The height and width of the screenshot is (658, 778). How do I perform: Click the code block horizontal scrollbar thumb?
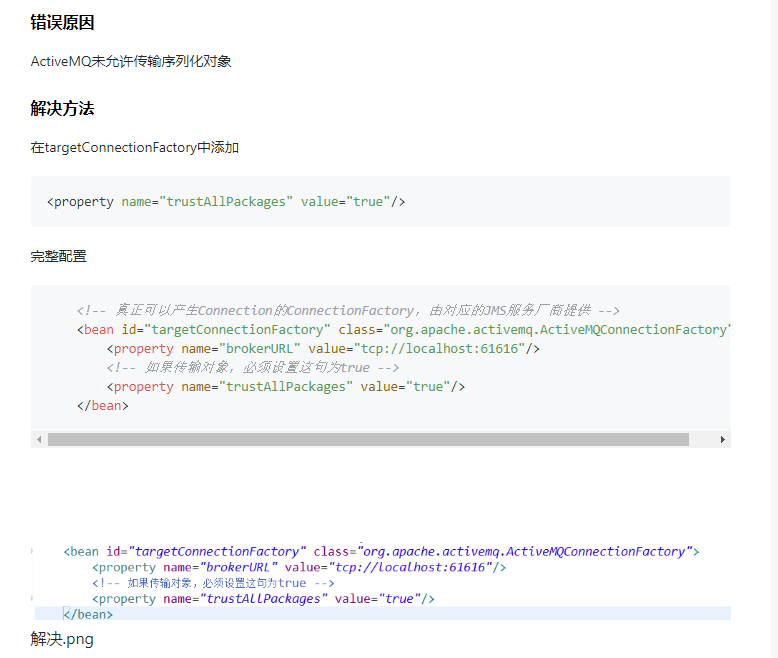point(368,439)
